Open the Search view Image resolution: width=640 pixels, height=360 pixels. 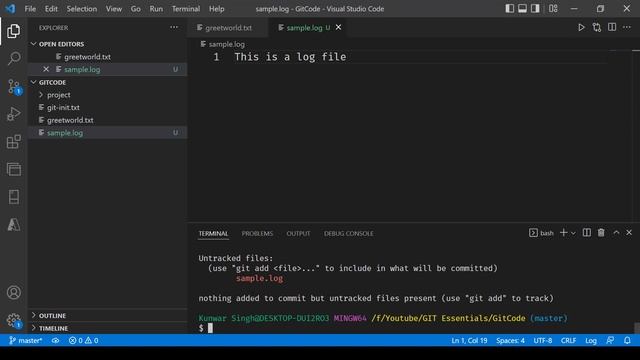click(x=13, y=58)
